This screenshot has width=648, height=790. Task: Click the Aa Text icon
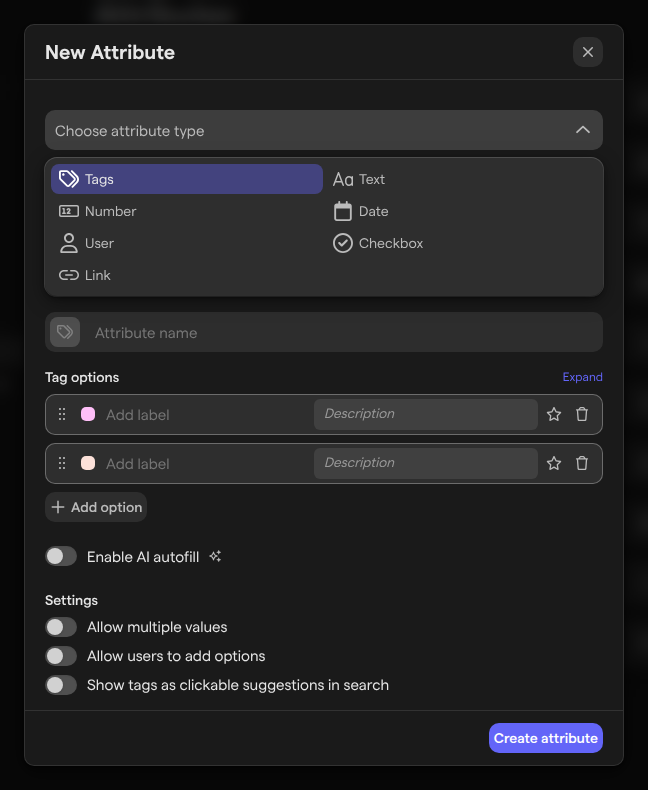(343, 179)
